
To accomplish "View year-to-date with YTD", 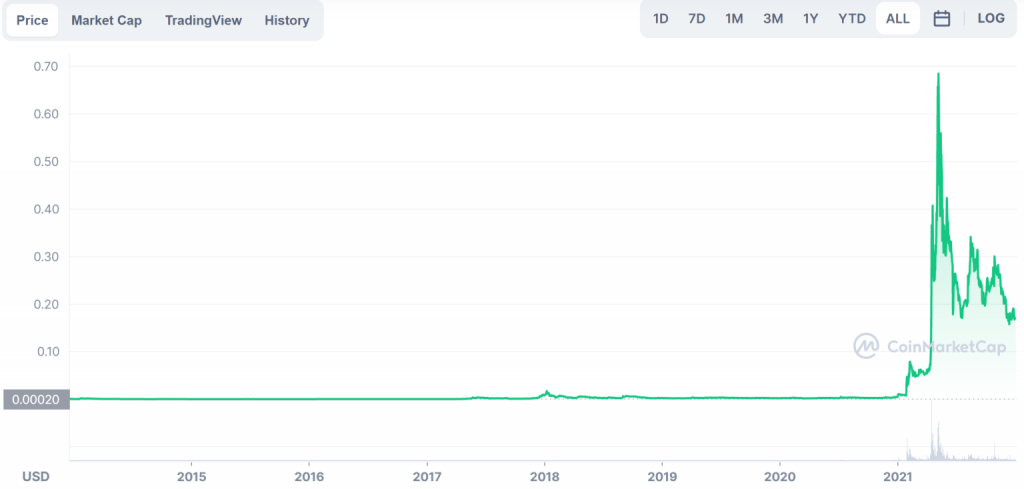I will click(x=852, y=19).
